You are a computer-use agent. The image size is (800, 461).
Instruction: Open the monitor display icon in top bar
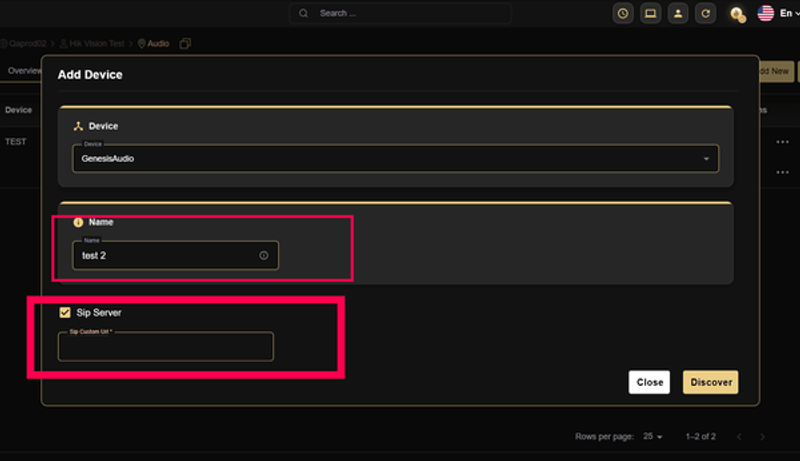pyautogui.click(x=651, y=13)
